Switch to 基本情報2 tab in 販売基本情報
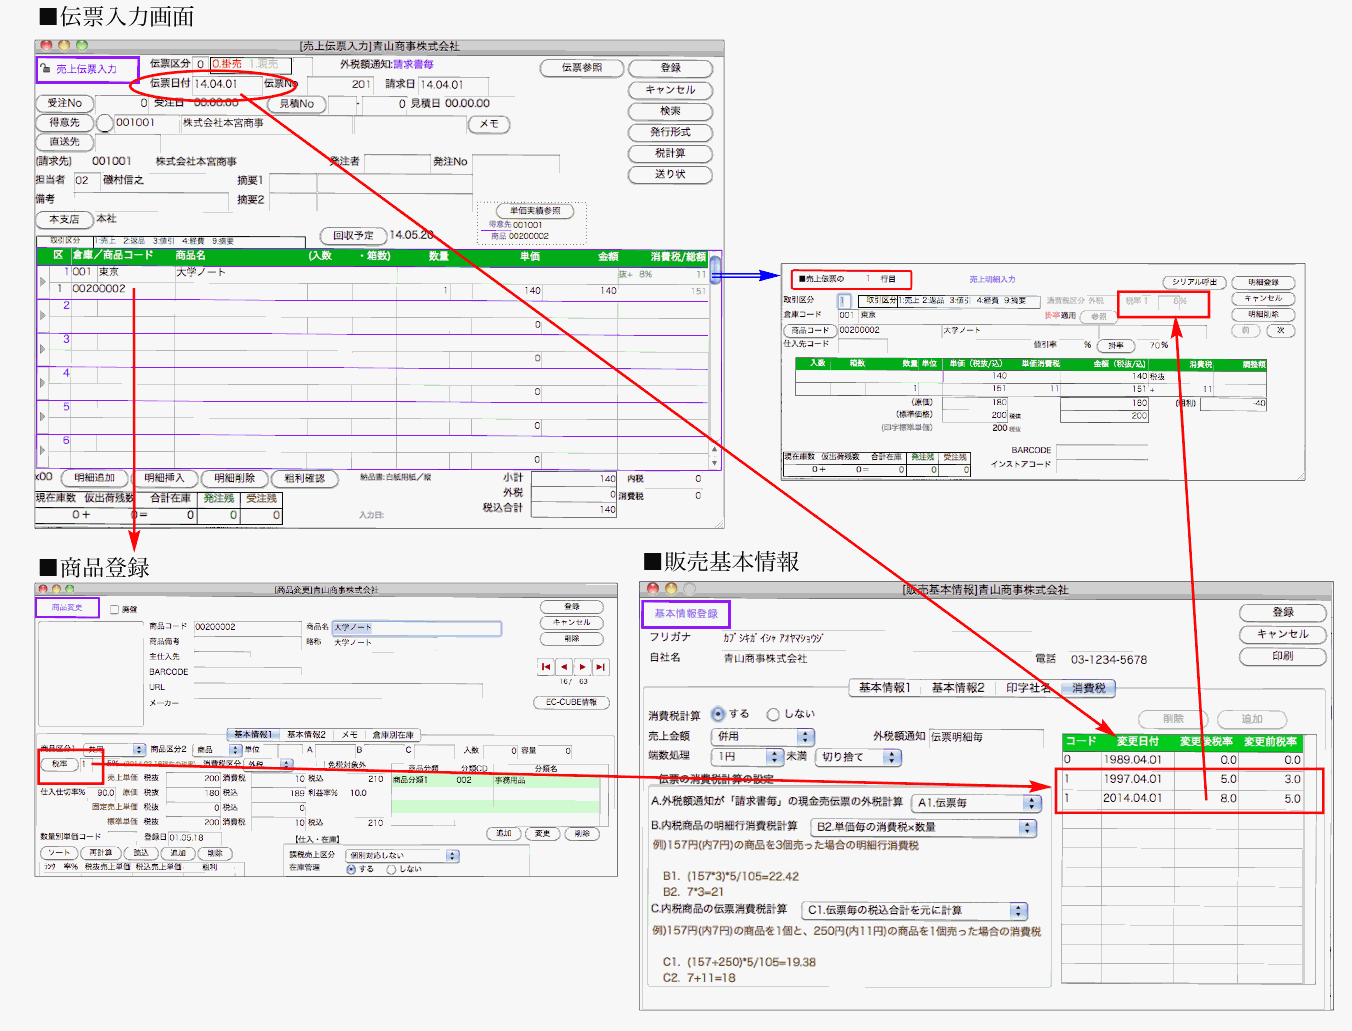The width and height of the screenshot is (1352, 1031). (958, 688)
